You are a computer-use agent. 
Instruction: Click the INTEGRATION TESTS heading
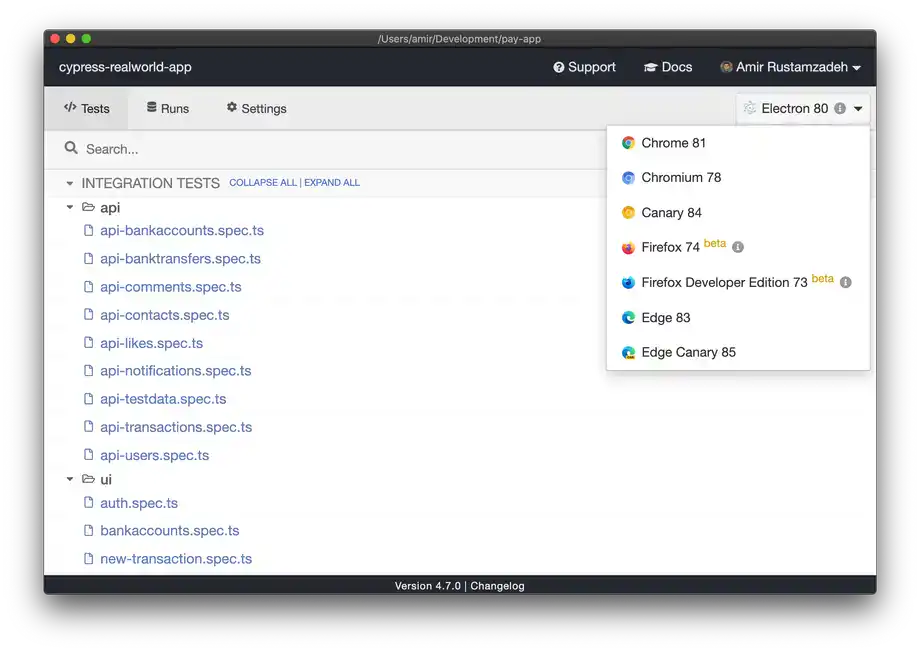pyautogui.click(x=150, y=183)
